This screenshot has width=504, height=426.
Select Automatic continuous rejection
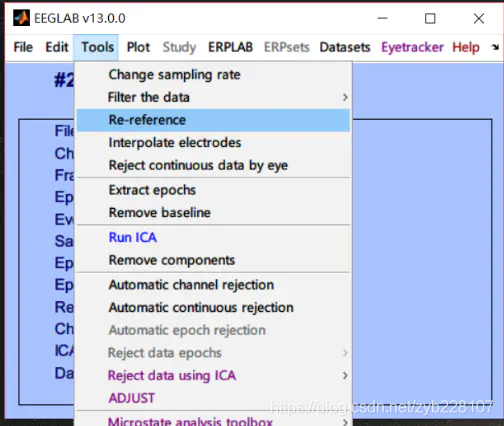click(x=213, y=308)
